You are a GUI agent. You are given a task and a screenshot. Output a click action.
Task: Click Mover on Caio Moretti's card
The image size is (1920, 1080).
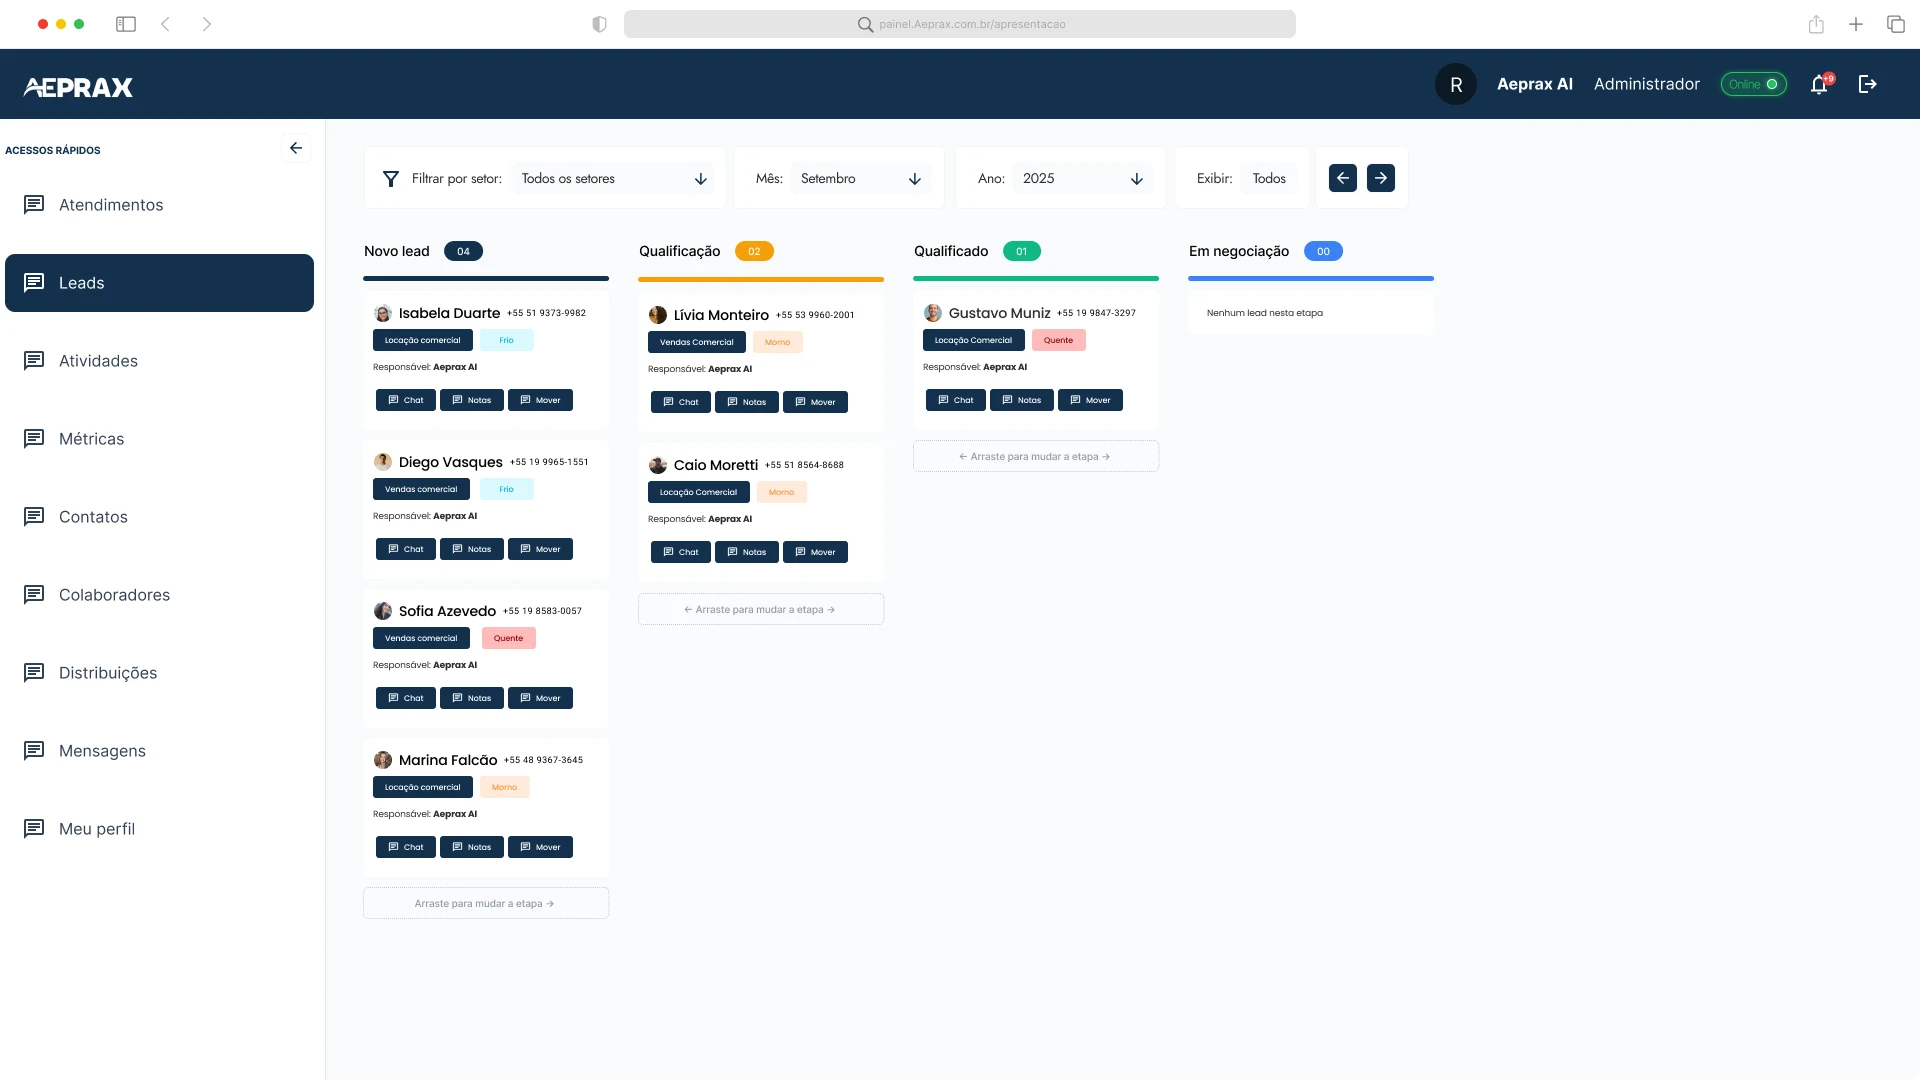815,552
